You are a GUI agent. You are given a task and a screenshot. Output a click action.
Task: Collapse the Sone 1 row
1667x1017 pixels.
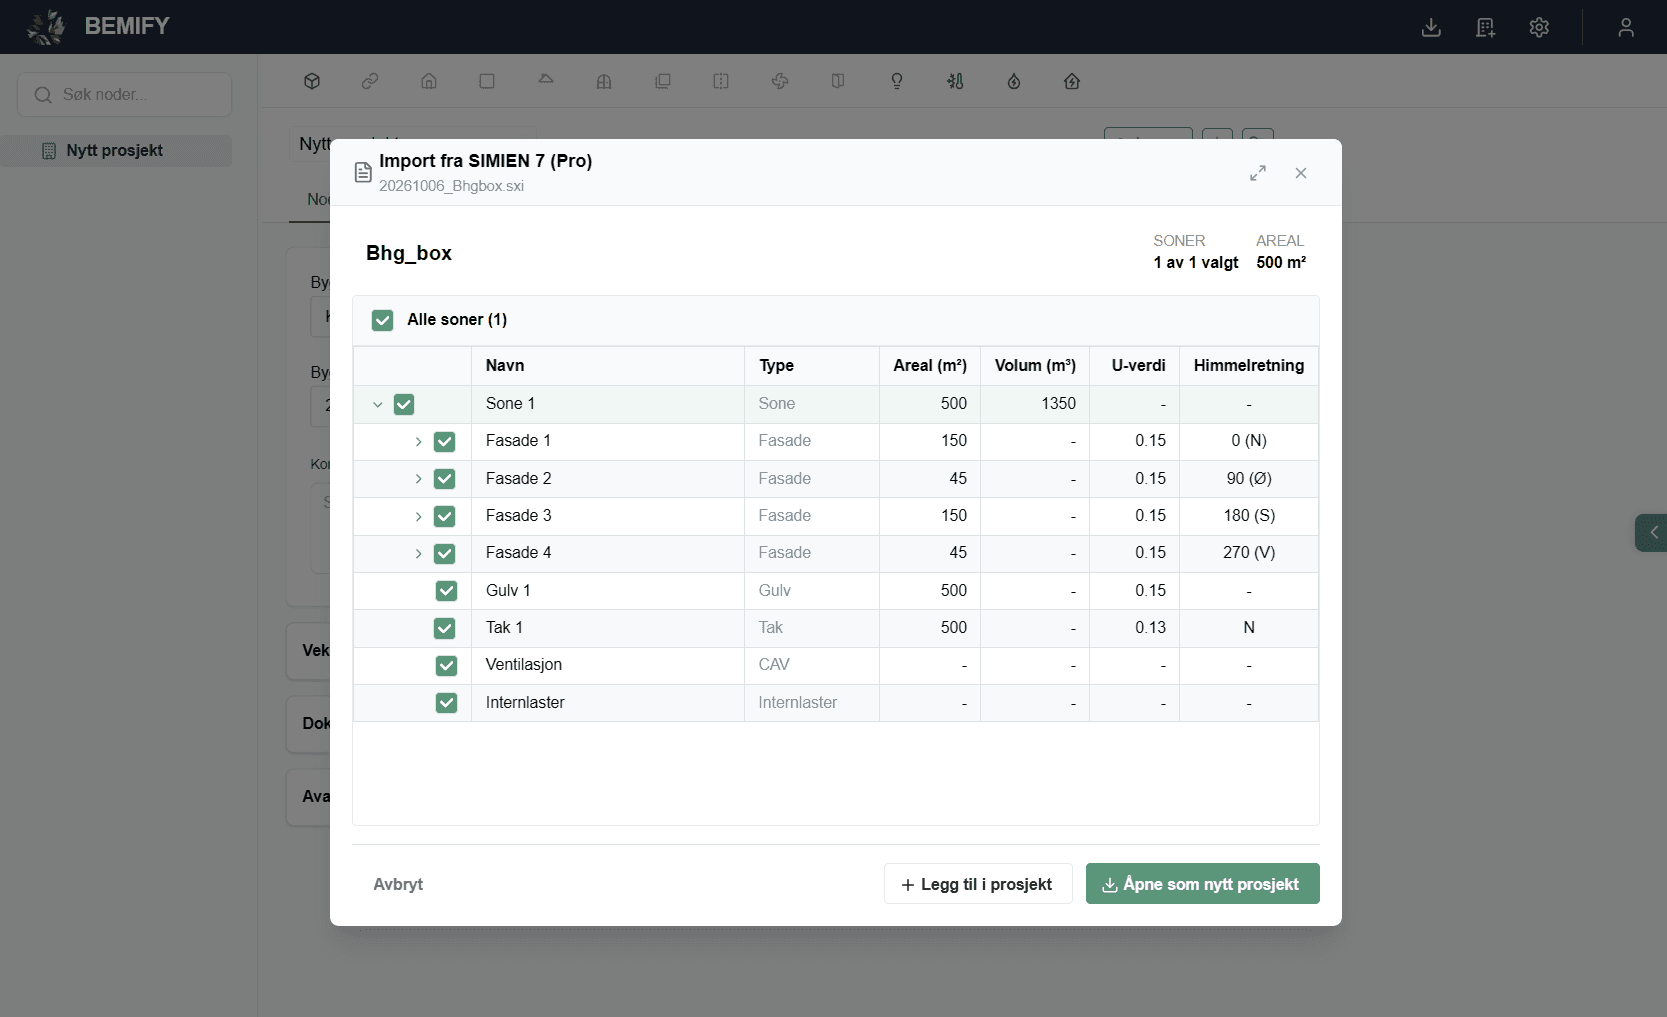tap(378, 405)
